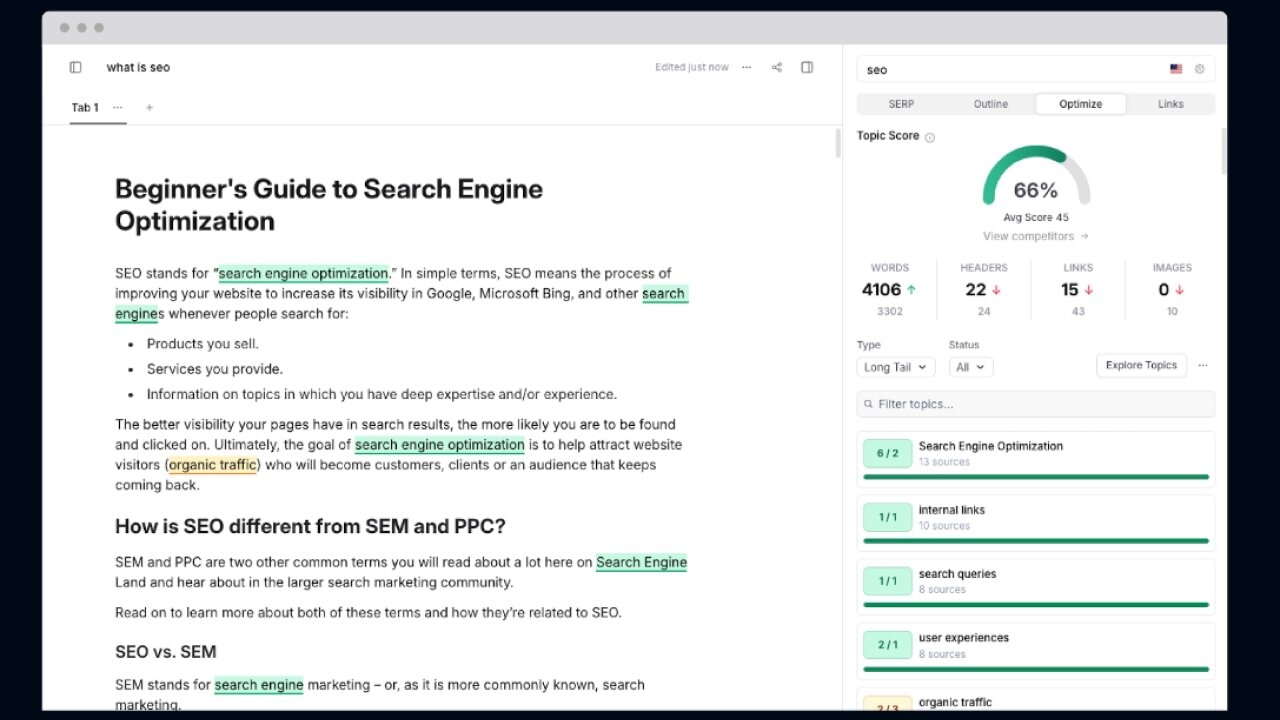
Task: Toggle the right side panel icon
Action: (807, 67)
